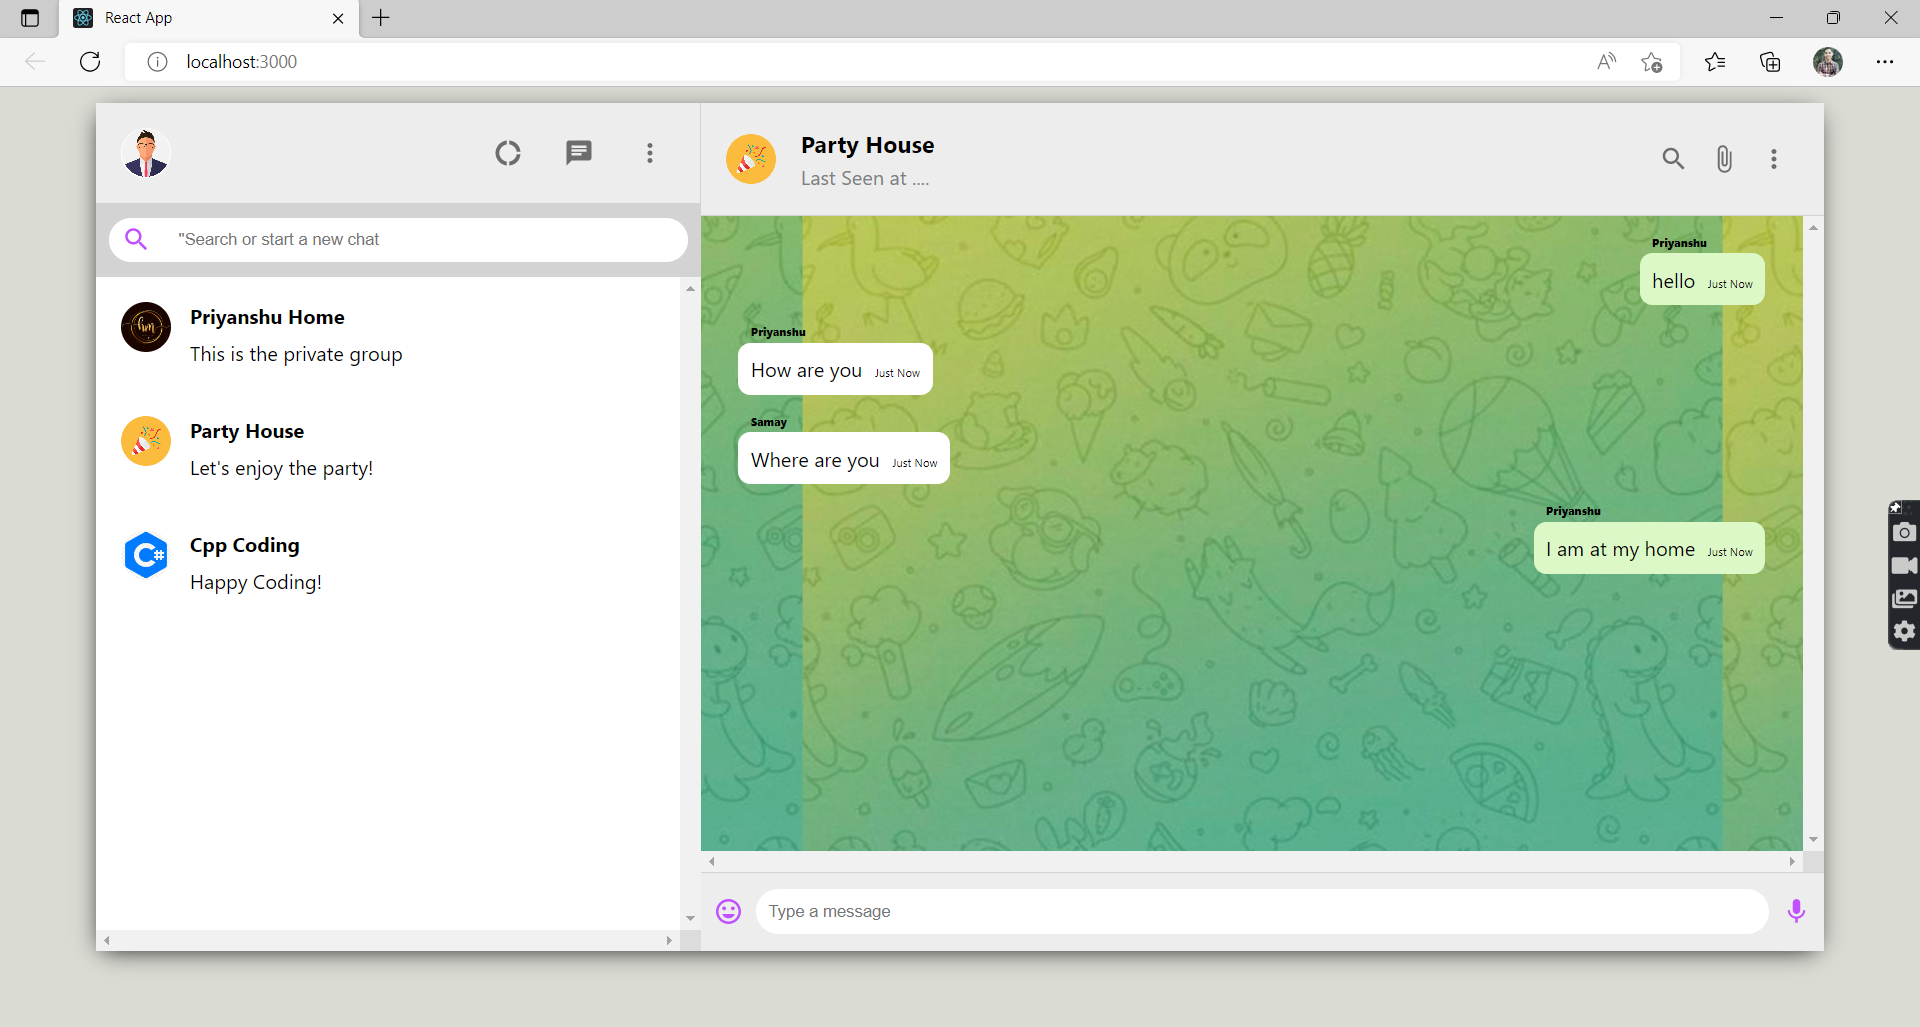Open the Edge settings ellipsis menu

pyautogui.click(x=1887, y=61)
